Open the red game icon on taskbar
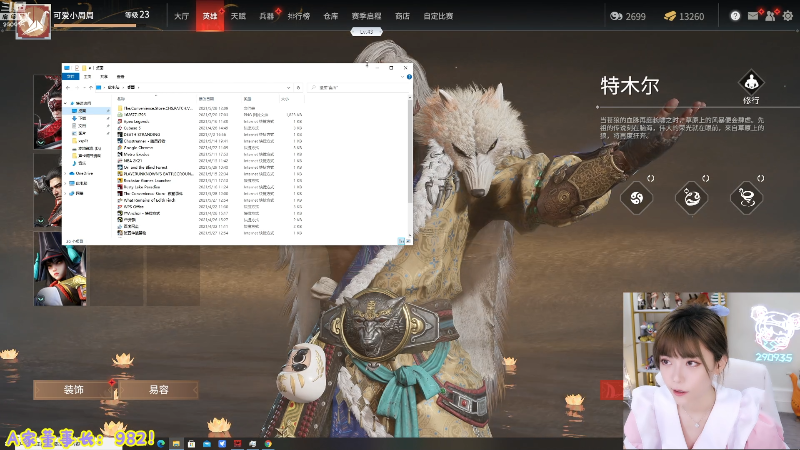 pyautogui.click(x=237, y=444)
